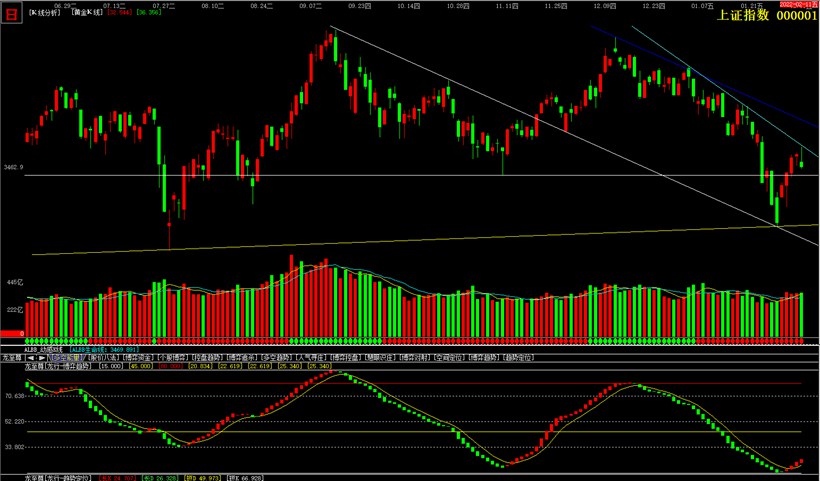
Task: Switch to the 慧眼识庄 tab
Action: point(380,358)
